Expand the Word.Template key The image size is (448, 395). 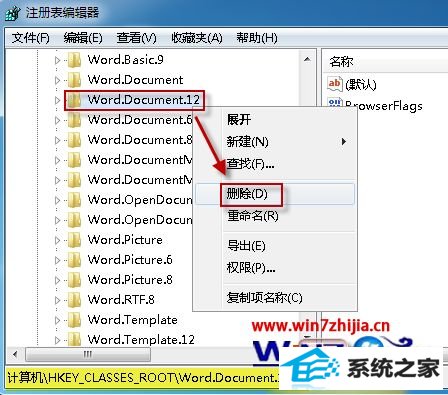tap(57, 320)
